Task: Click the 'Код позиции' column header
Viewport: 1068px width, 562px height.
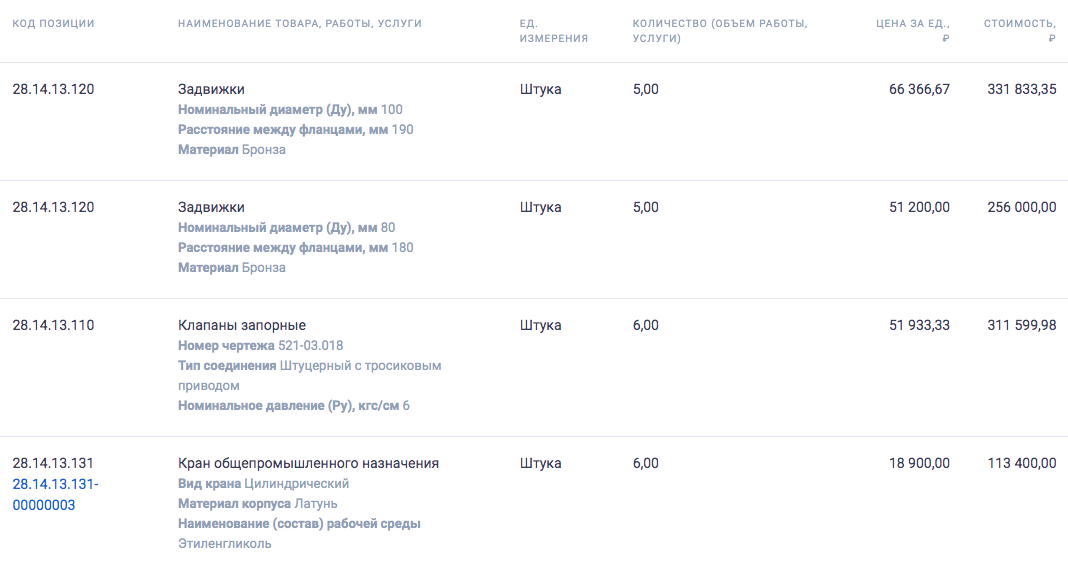Action: (x=53, y=23)
